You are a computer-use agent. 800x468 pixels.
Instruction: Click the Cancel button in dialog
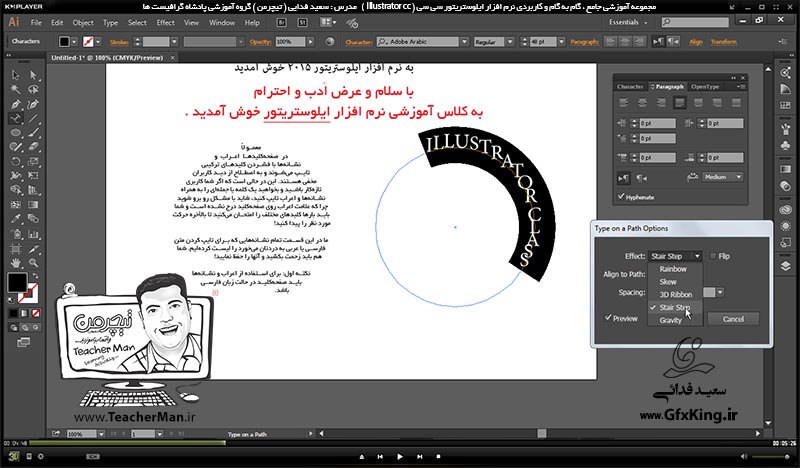pyautogui.click(x=733, y=319)
